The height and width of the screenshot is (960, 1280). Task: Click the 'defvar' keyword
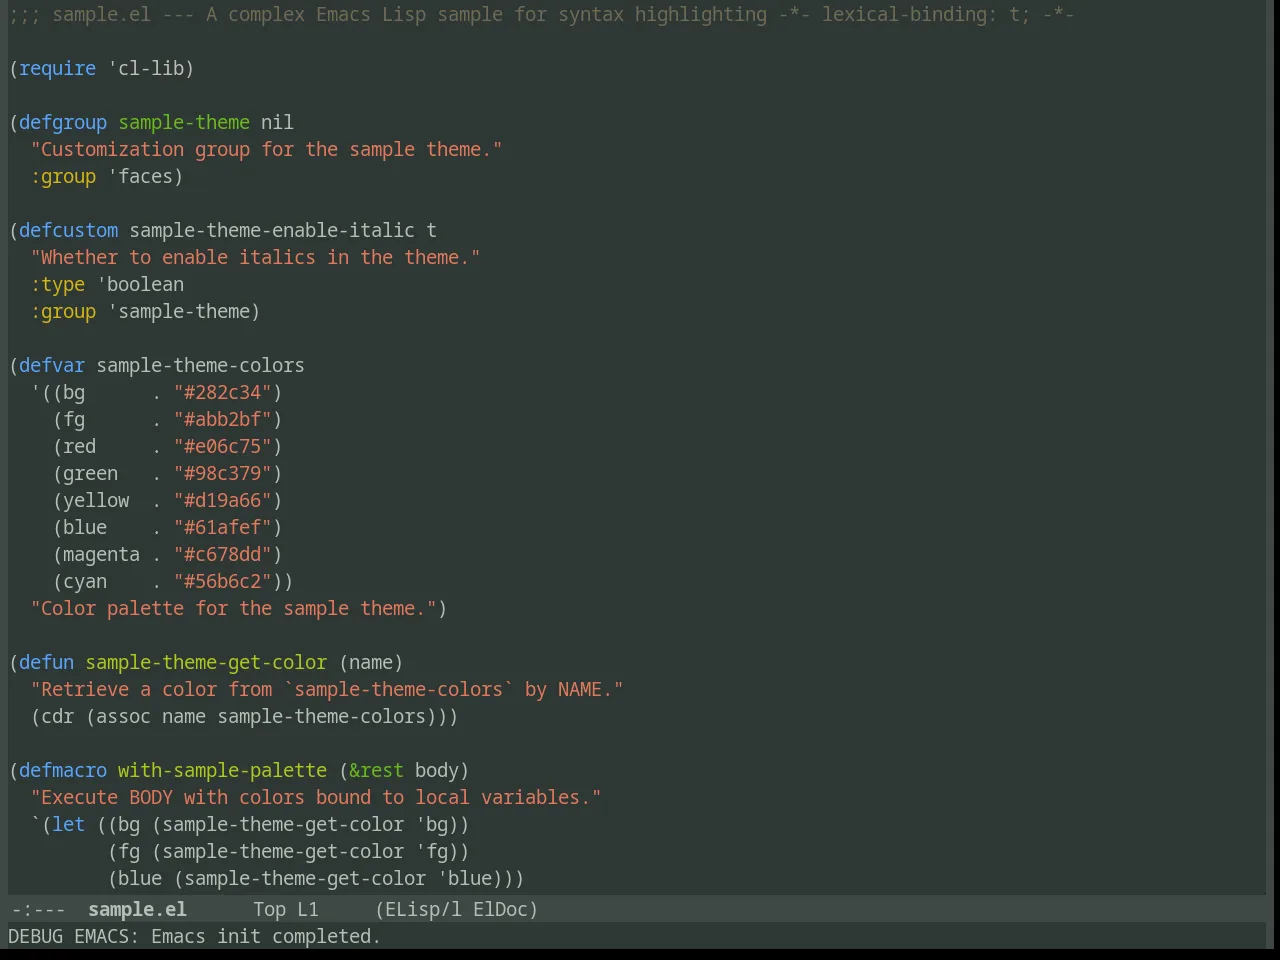point(52,365)
